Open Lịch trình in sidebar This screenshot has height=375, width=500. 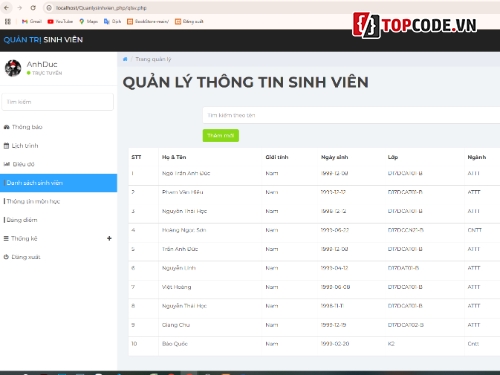pos(25,146)
